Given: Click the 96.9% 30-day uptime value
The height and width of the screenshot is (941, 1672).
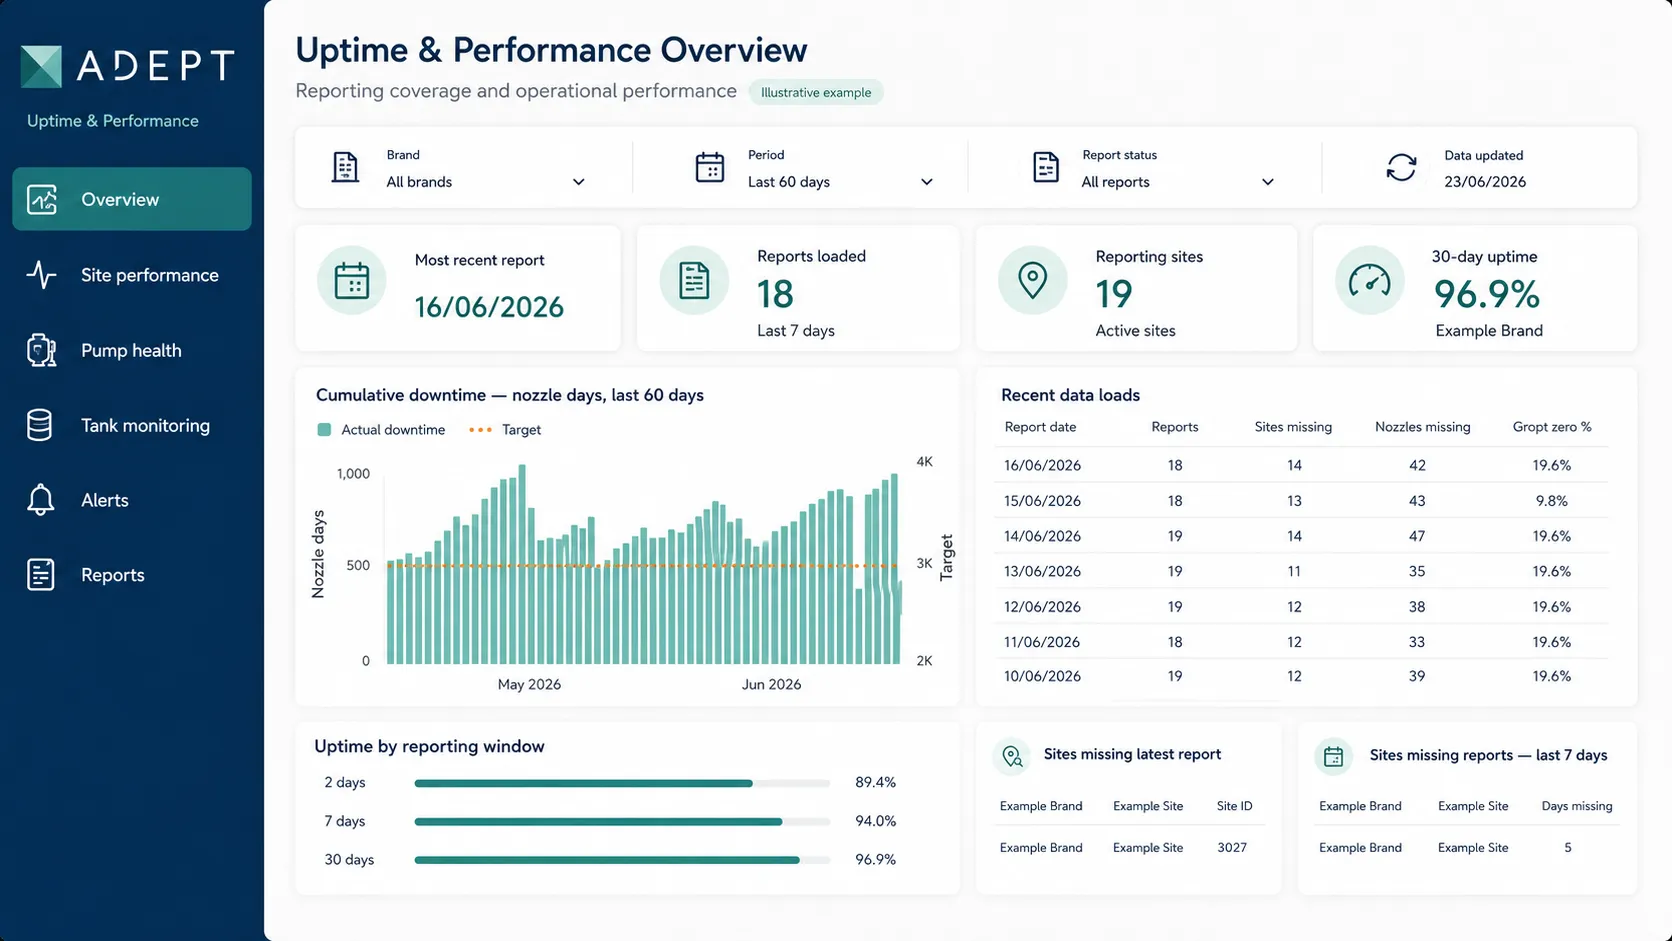Looking at the screenshot, I should (x=1487, y=294).
